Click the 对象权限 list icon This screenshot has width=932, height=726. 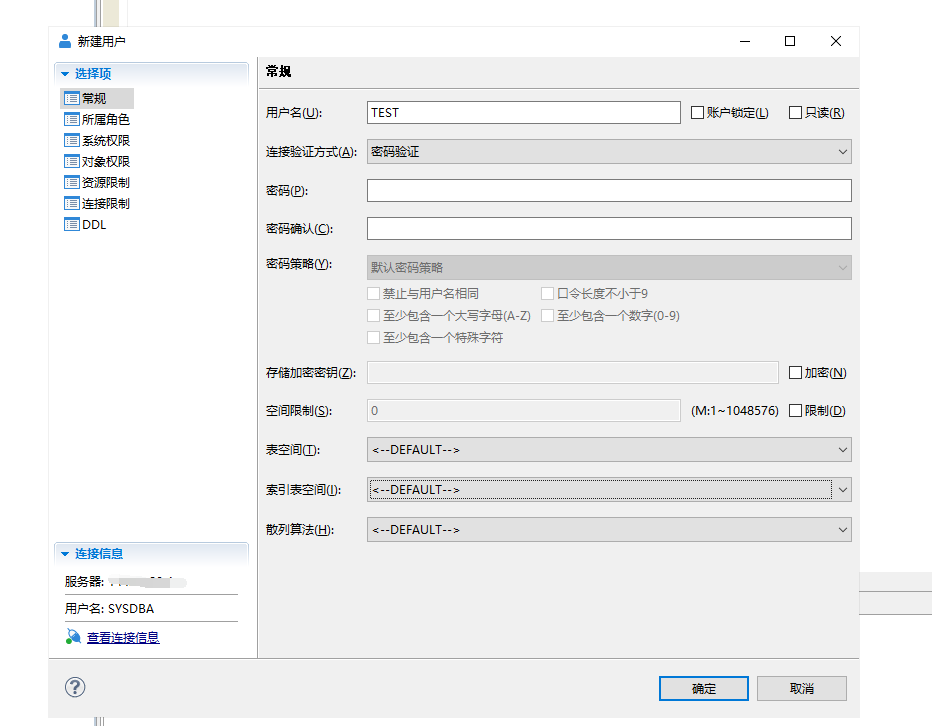71,161
